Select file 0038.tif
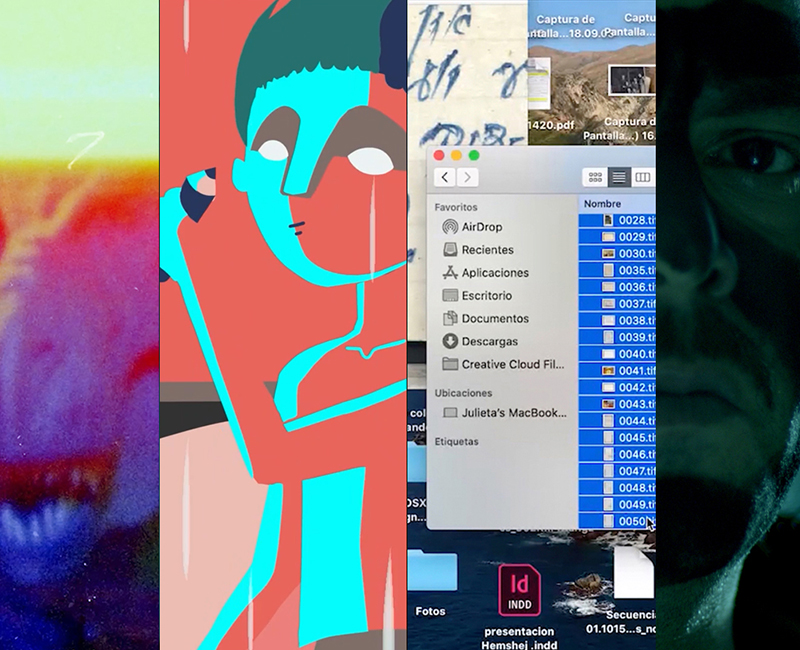 (617, 320)
